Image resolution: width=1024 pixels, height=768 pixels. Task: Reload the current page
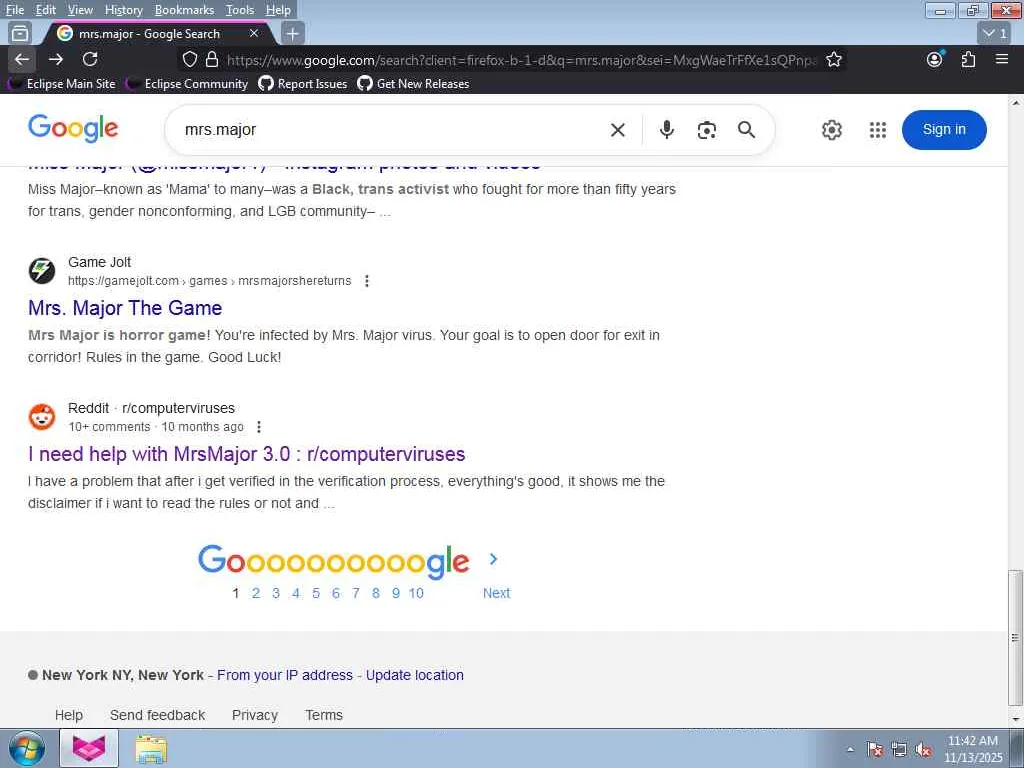[x=90, y=59]
